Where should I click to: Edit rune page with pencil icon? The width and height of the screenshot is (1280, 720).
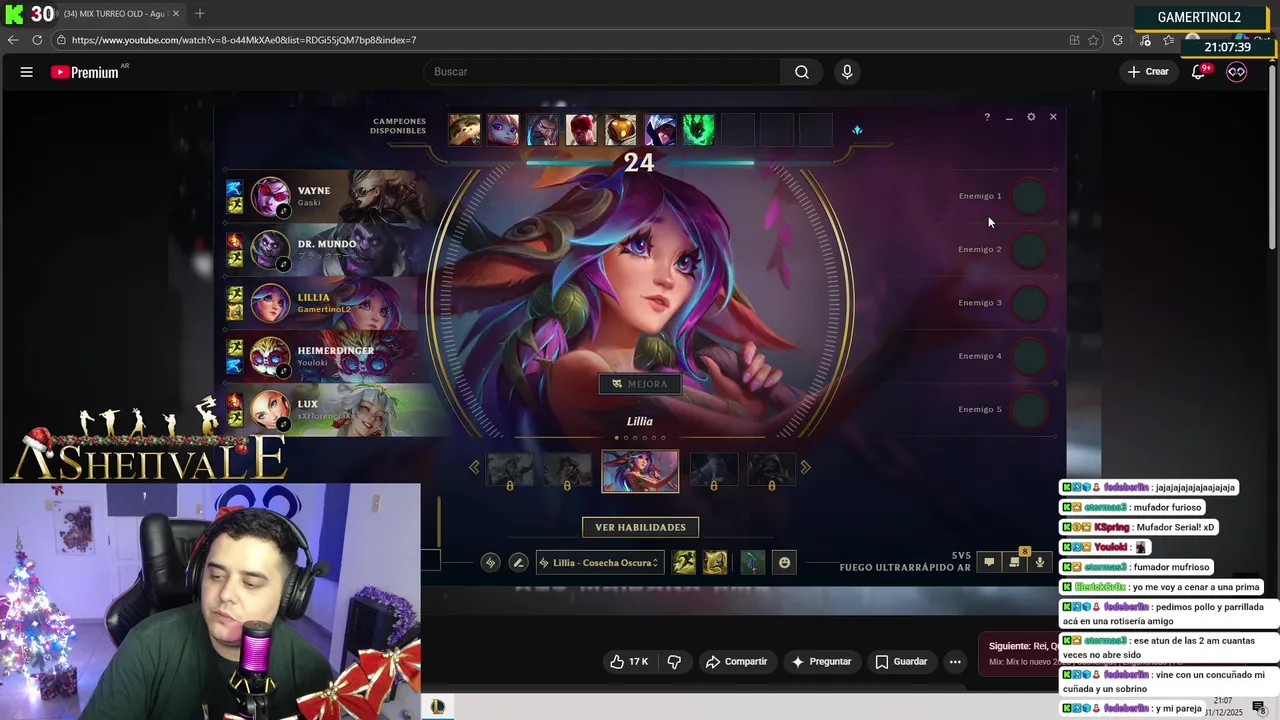(x=518, y=563)
